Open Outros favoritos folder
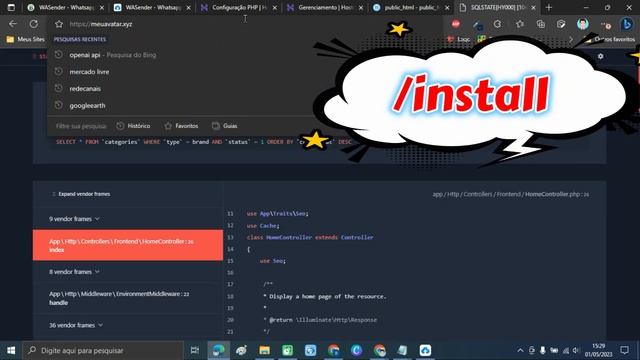This screenshot has width=640, height=360. coord(610,39)
